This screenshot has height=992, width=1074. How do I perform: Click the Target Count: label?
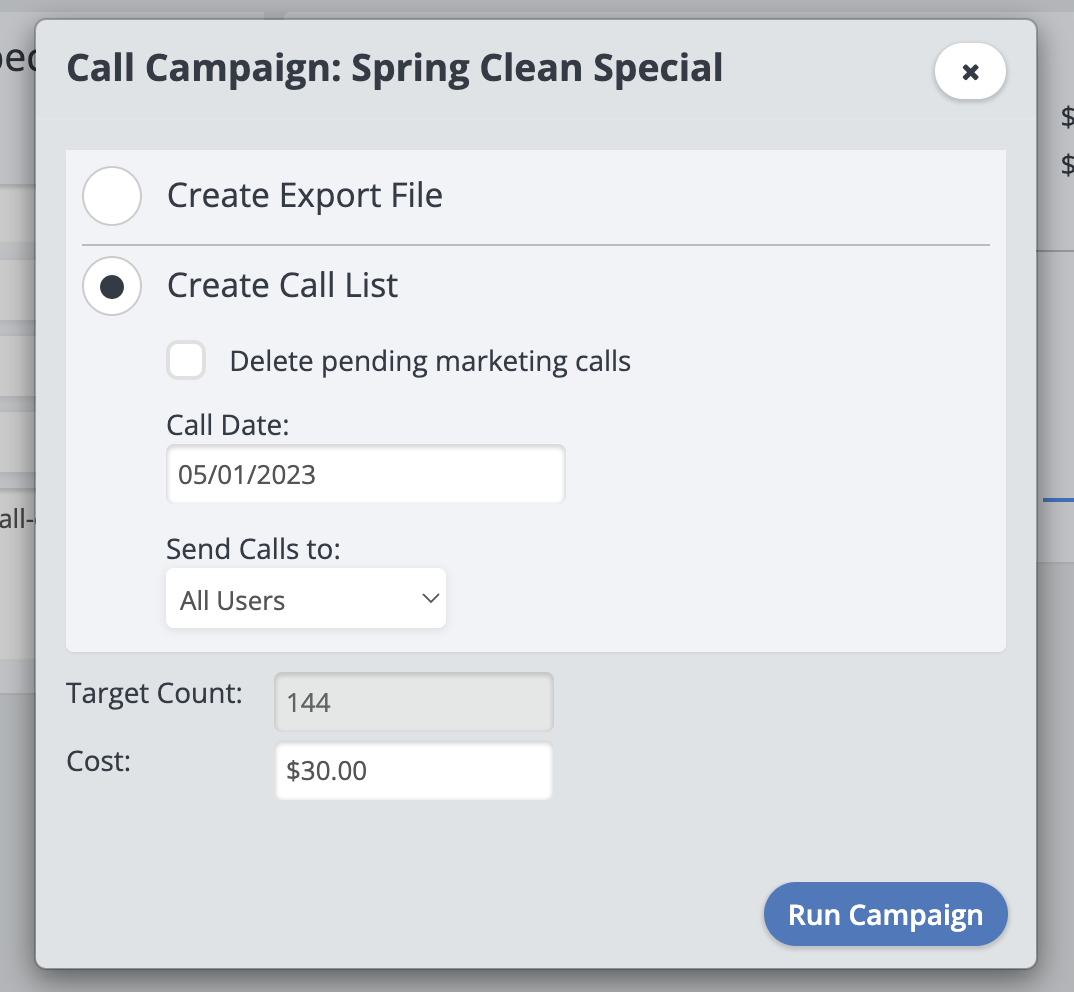tap(154, 693)
